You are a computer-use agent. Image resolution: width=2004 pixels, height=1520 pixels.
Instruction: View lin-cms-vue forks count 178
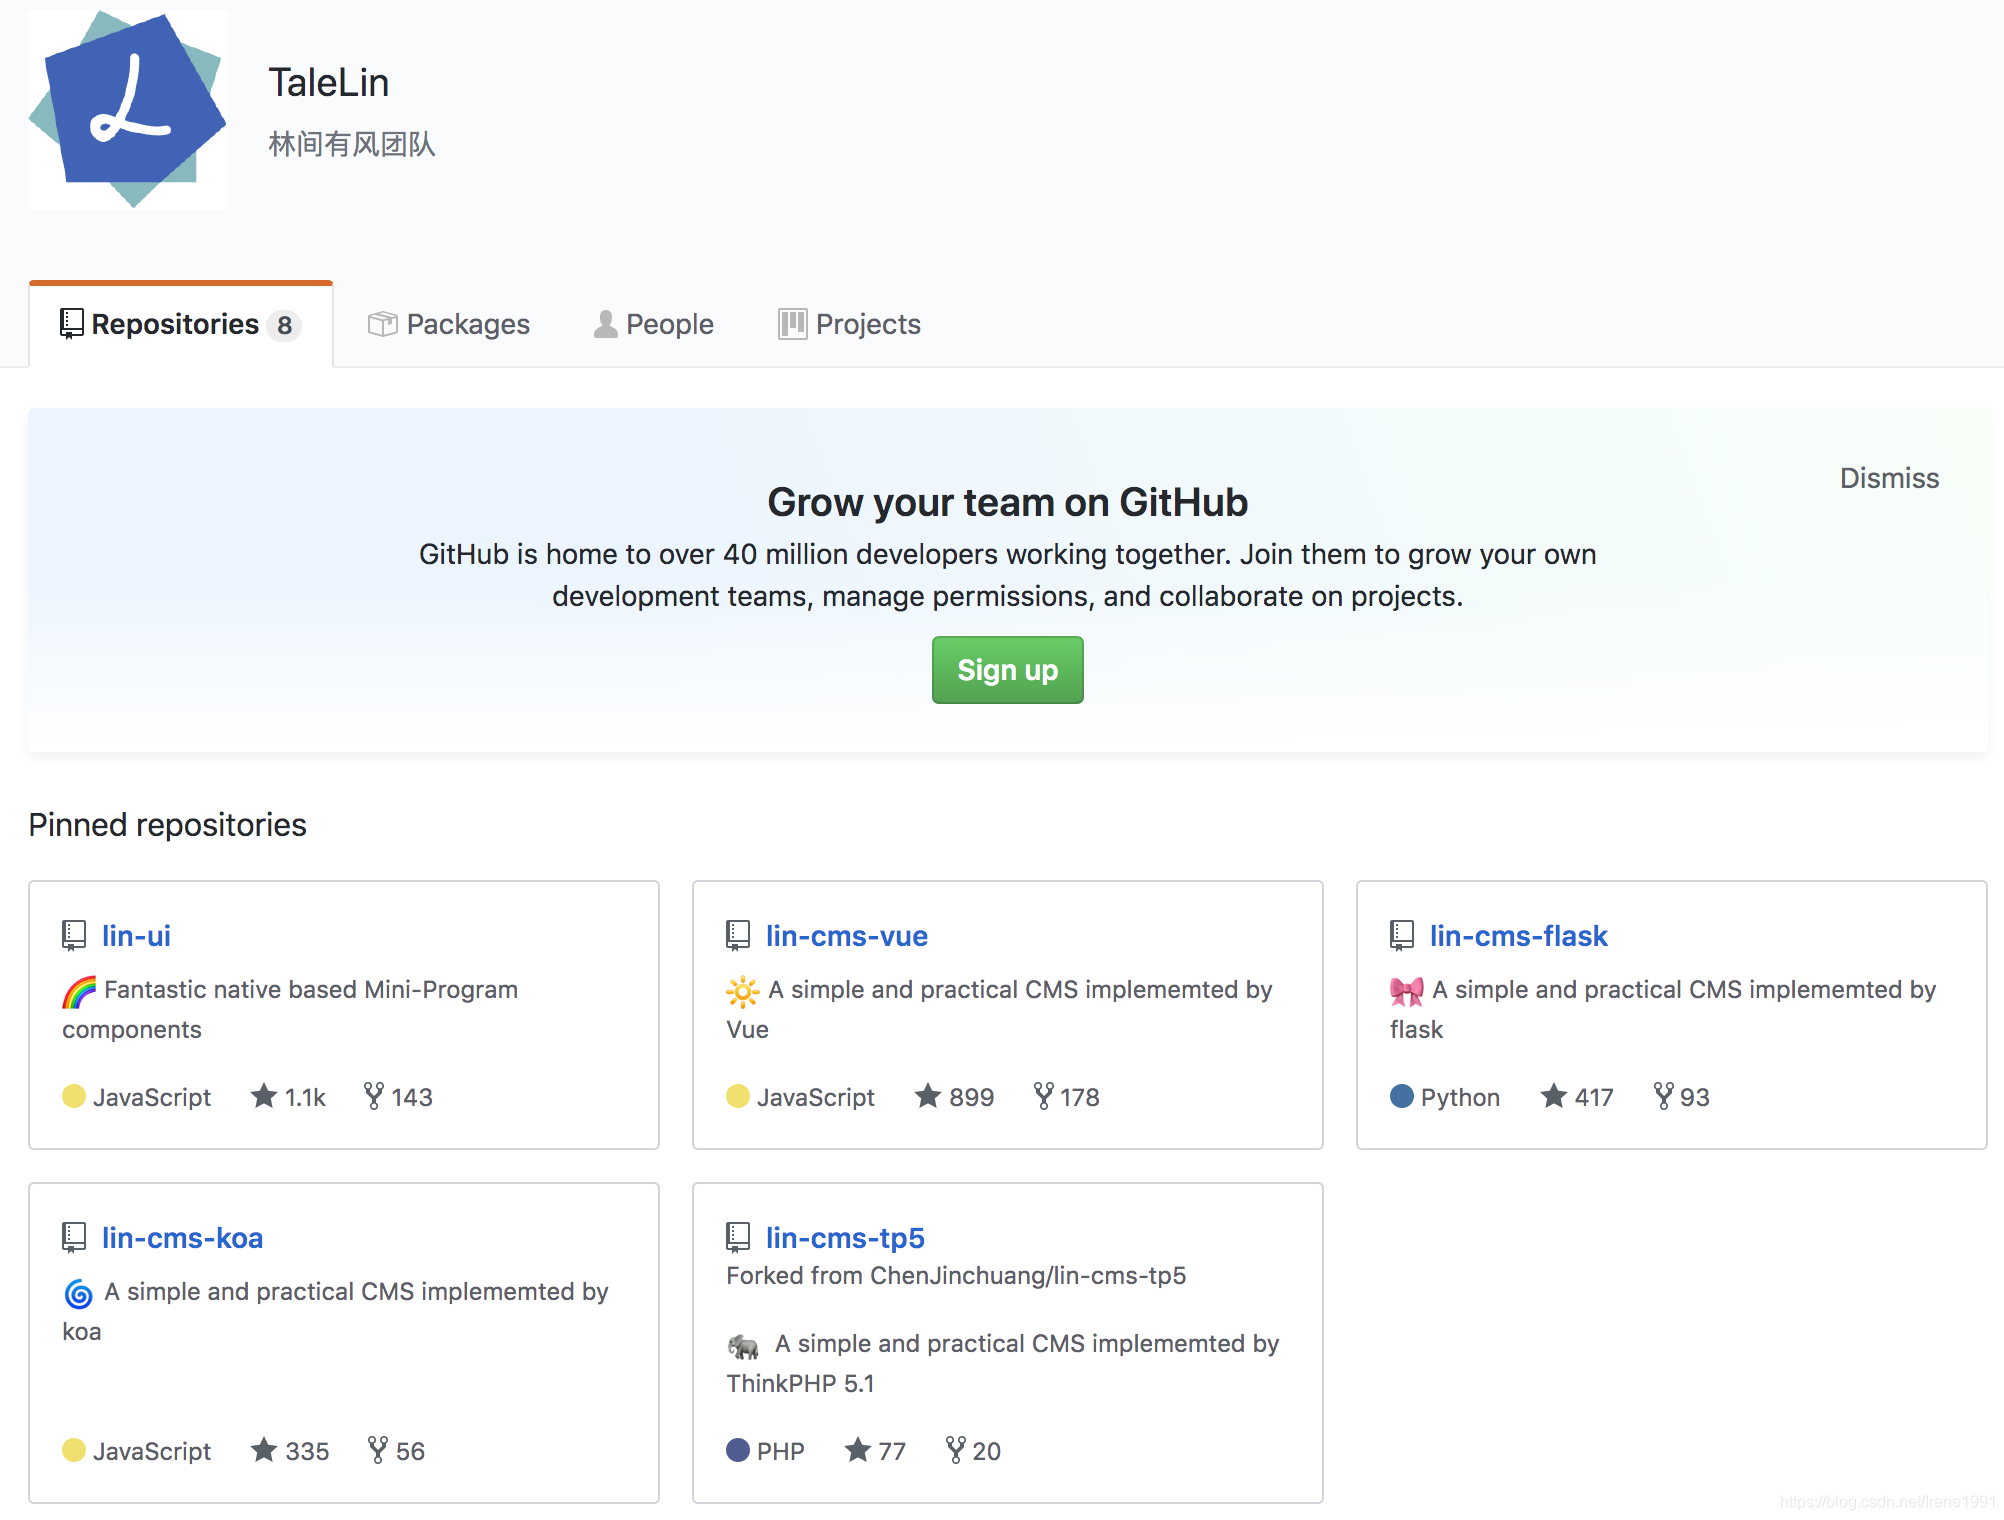pos(1066,1097)
